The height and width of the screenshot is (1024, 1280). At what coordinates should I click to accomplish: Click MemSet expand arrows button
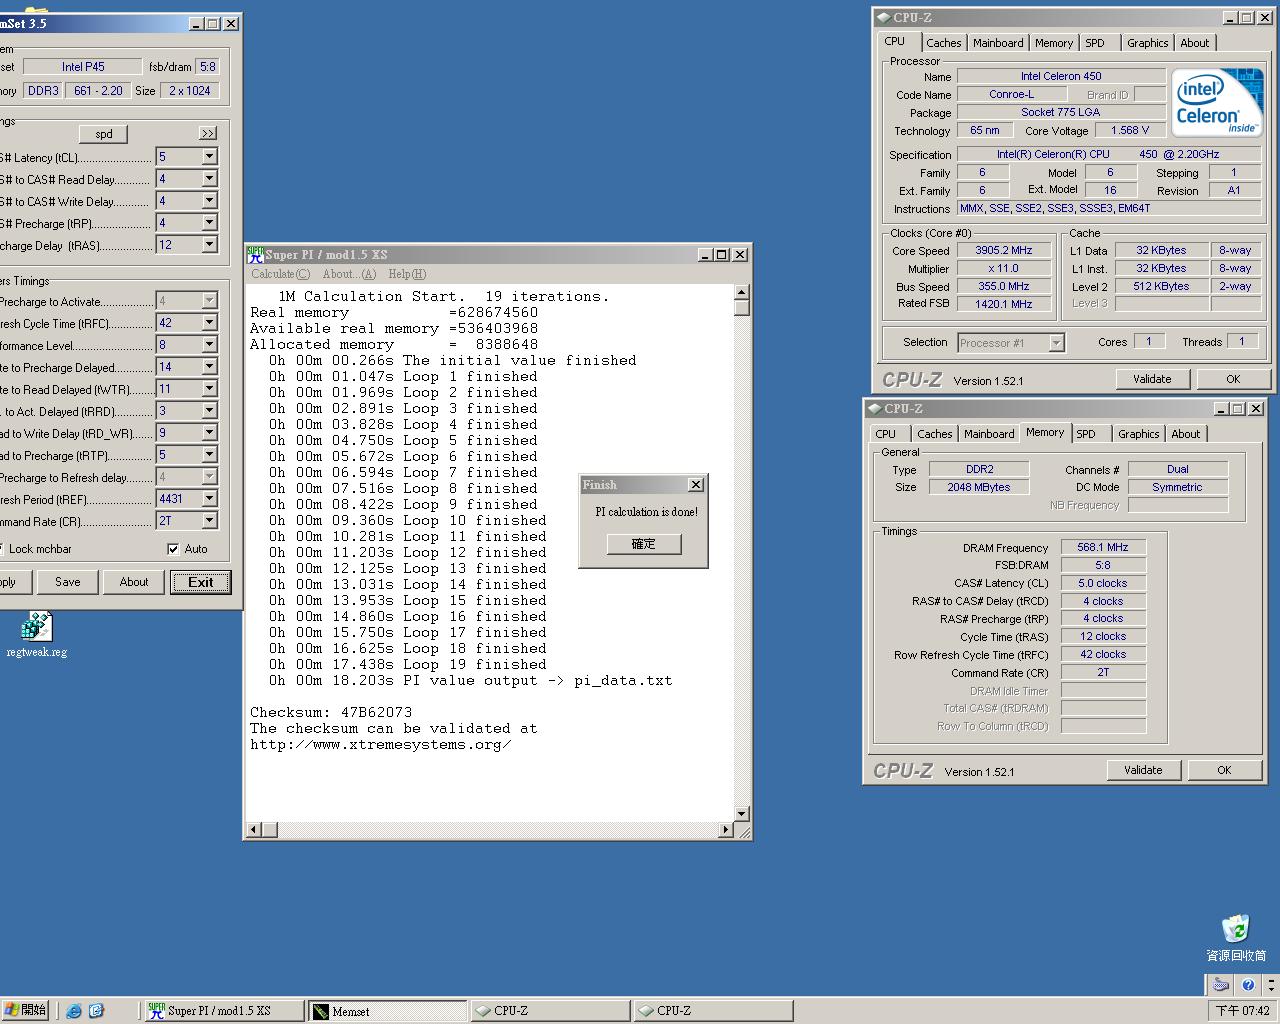pos(207,133)
